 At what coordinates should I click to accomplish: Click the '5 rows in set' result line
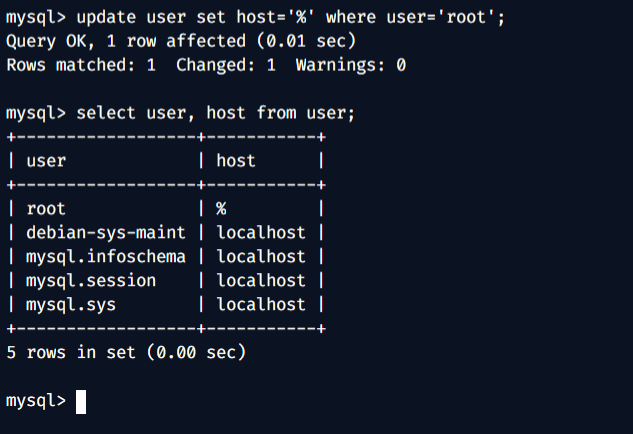coord(126,352)
